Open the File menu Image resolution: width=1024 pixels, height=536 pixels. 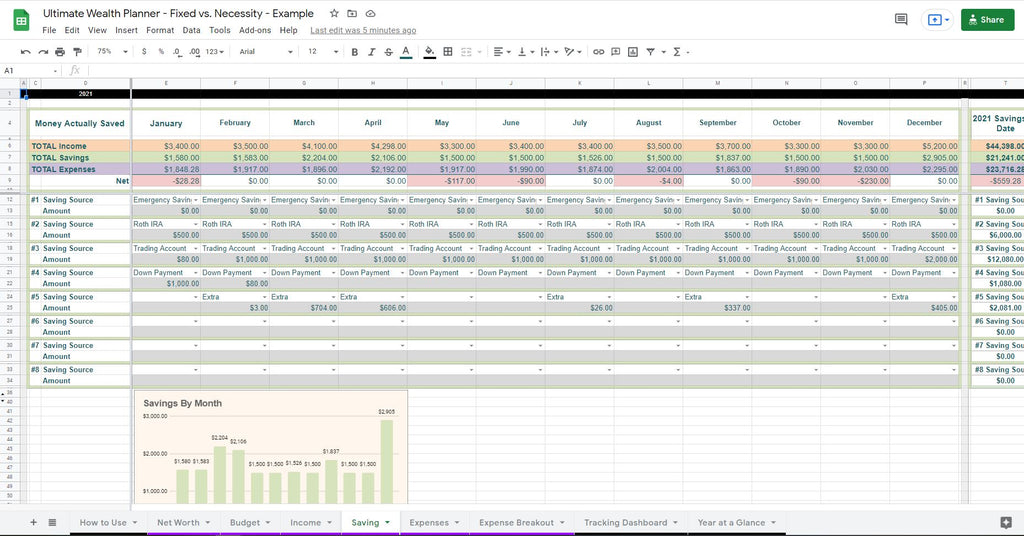49,30
